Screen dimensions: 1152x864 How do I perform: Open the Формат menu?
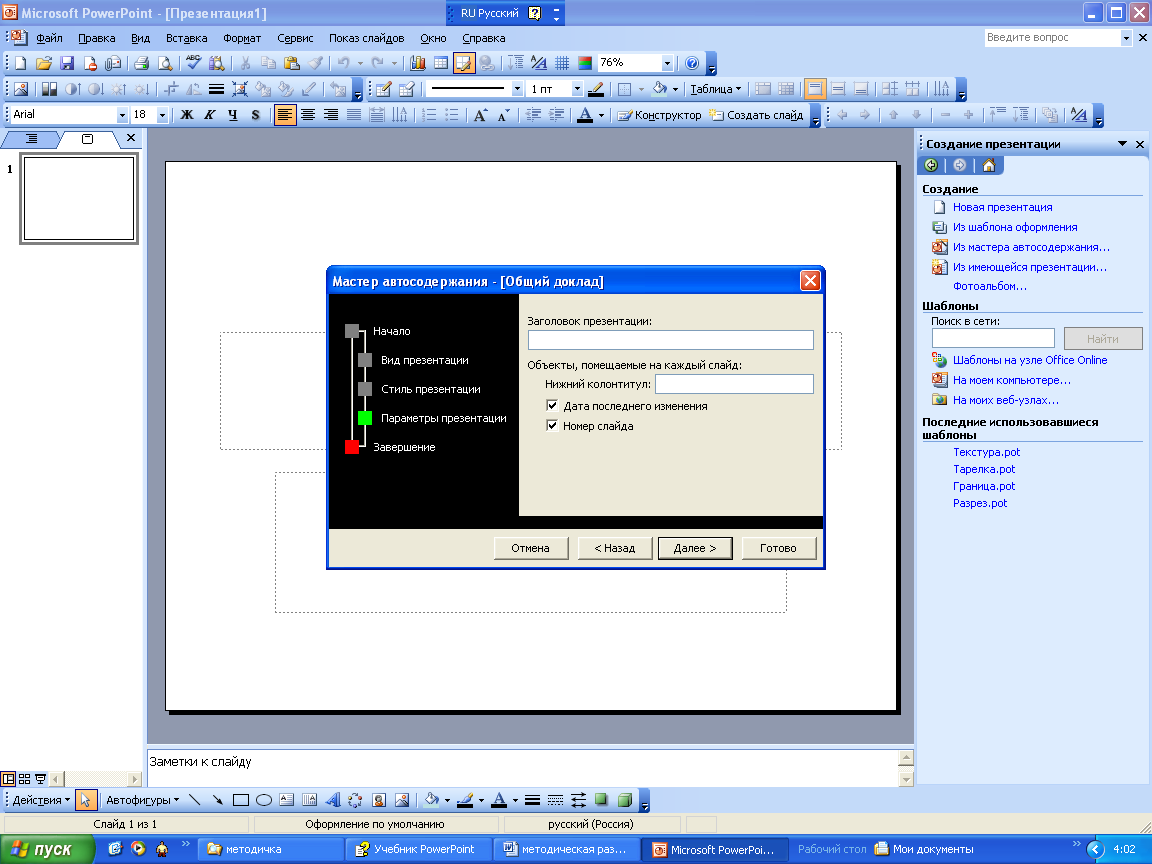242,38
